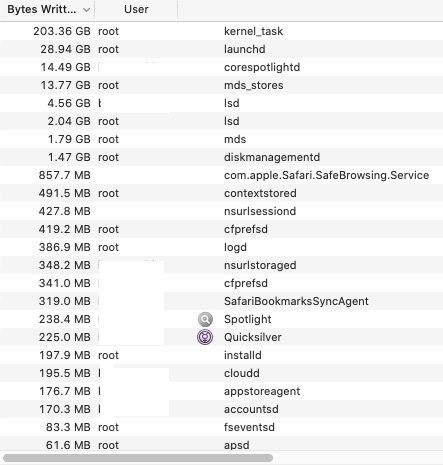The height and width of the screenshot is (465, 443).
Task: Click the Spotlight magnifier icon
Action: pyautogui.click(x=205, y=319)
